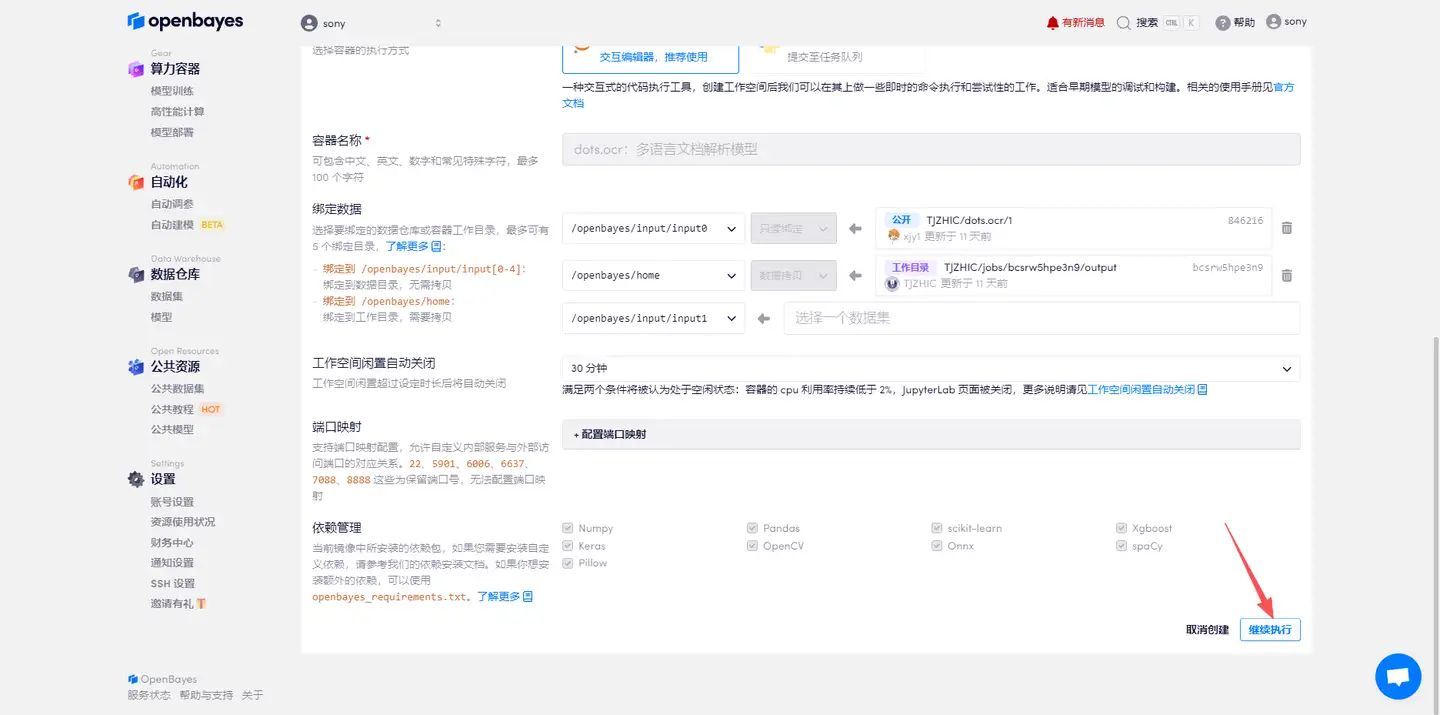This screenshot has width=1440, height=715.
Task: Open 自动建模 BETA in the sidebar
Action: 188,225
